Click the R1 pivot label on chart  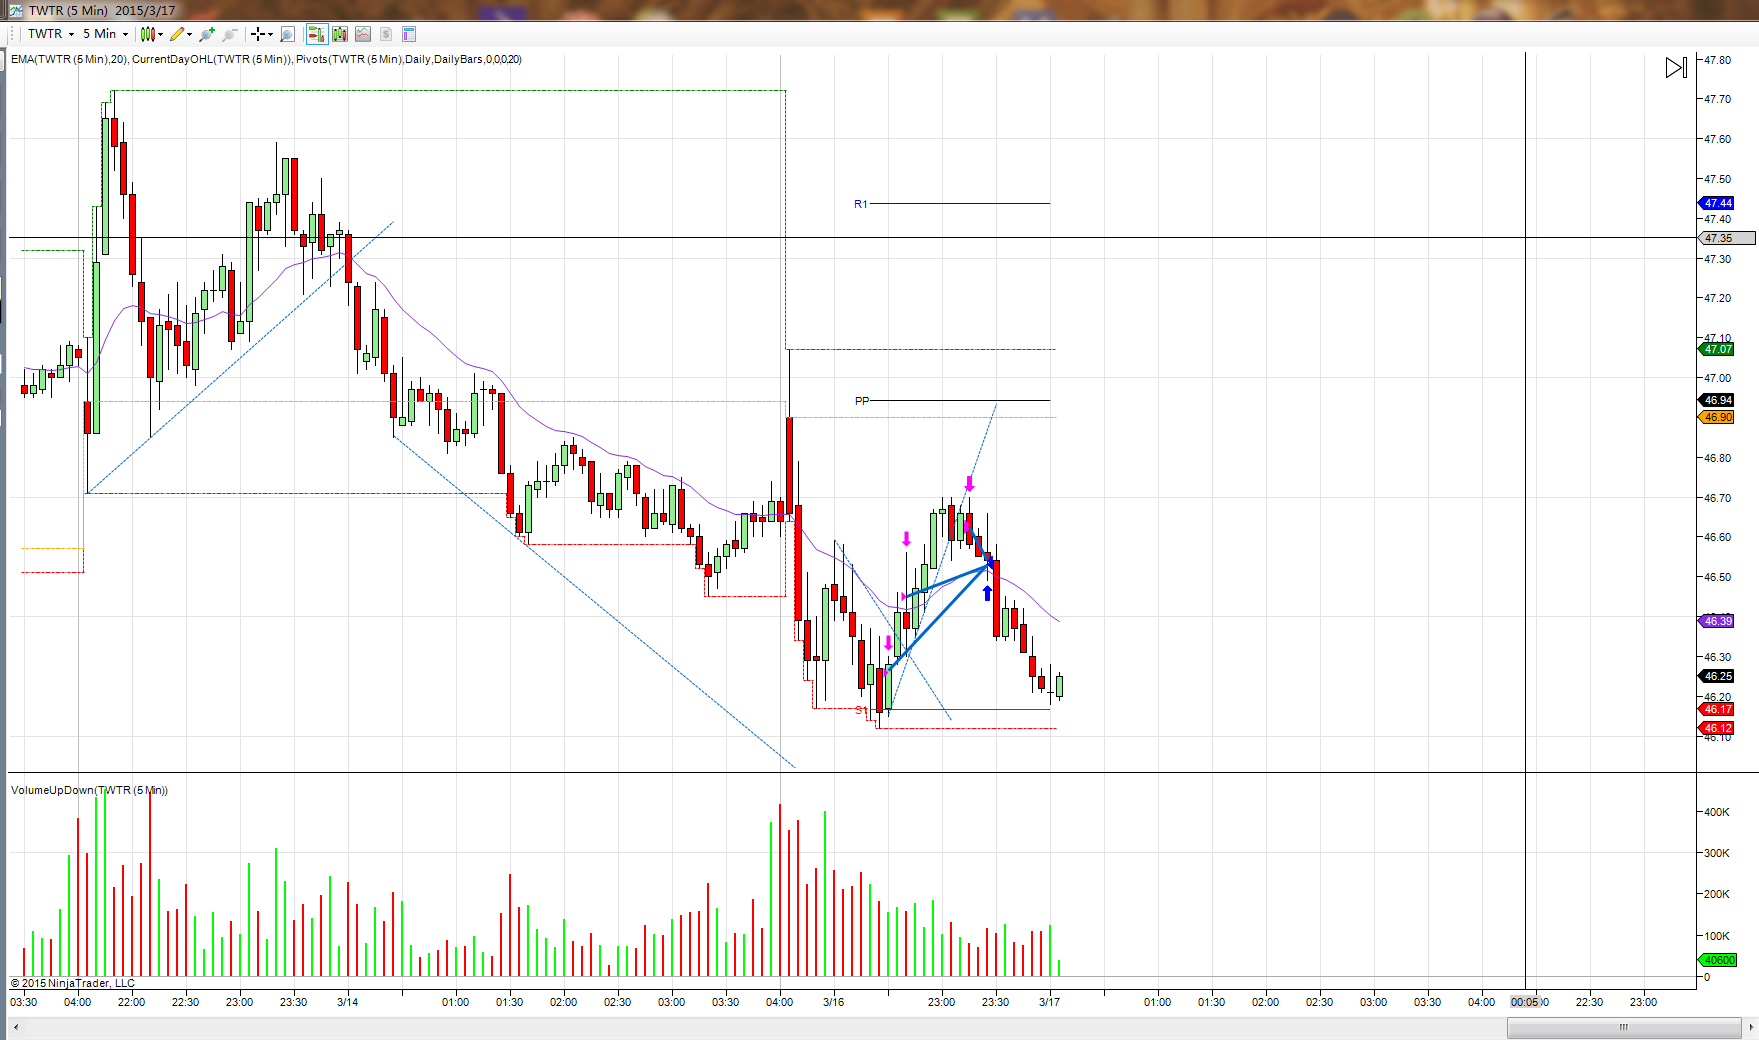pyautogui.click(x=860, y=204)
